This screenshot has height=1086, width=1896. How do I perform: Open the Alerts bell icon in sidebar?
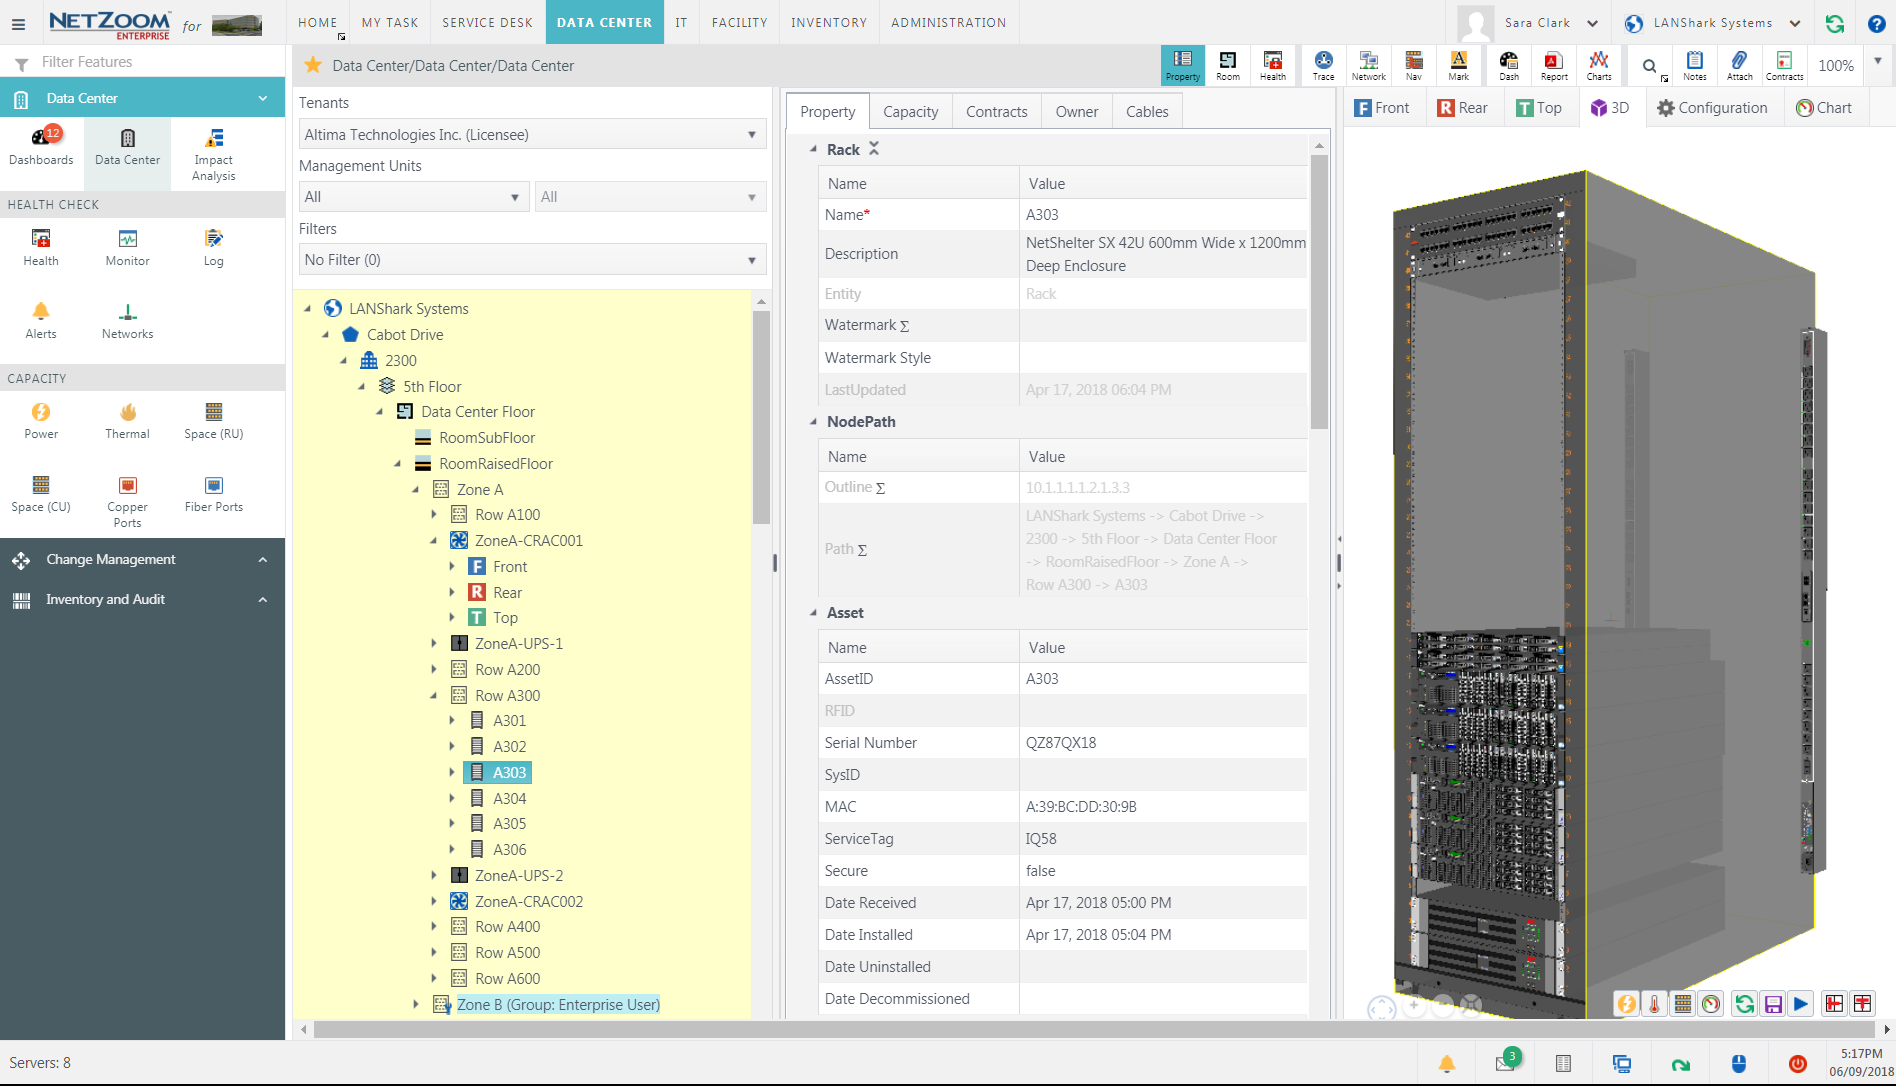(41, 321)
